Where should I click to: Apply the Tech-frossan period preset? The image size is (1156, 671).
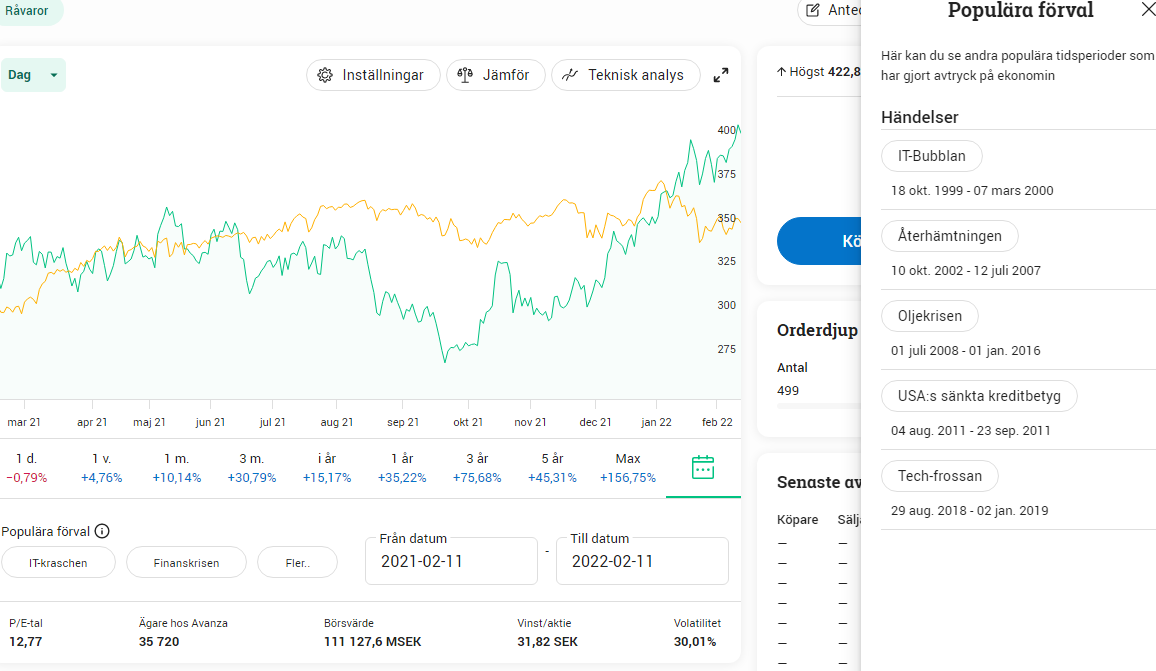click(940, 476)
